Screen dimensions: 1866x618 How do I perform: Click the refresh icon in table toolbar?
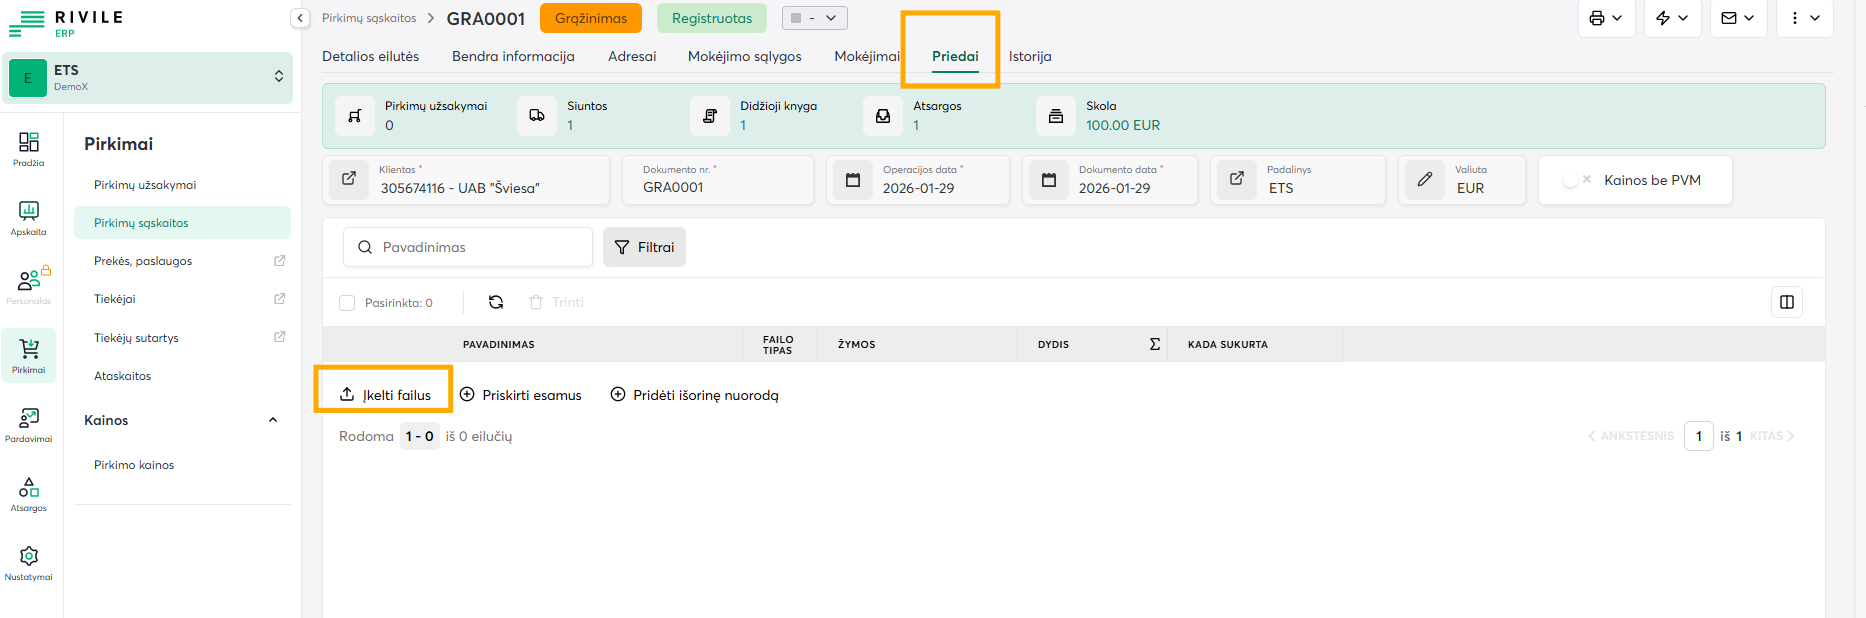click(x=496, y=302)
